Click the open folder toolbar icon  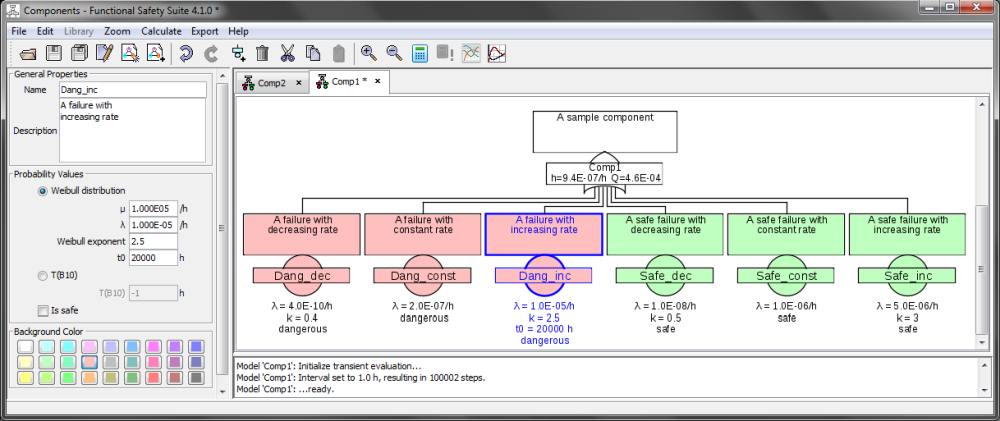[x=28, y=54]
